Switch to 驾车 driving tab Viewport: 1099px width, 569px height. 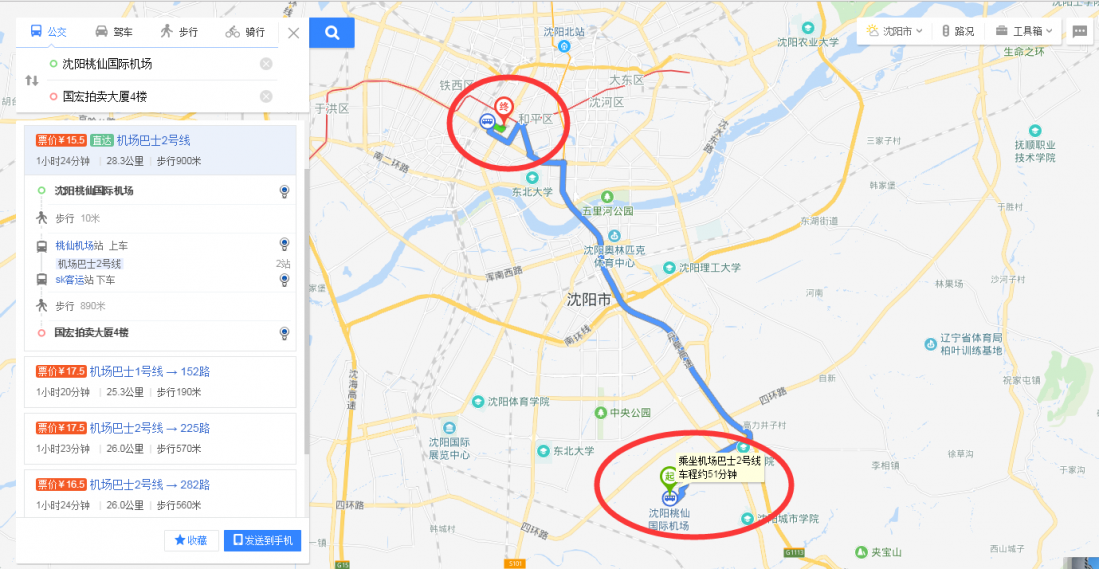click(114, 32)
